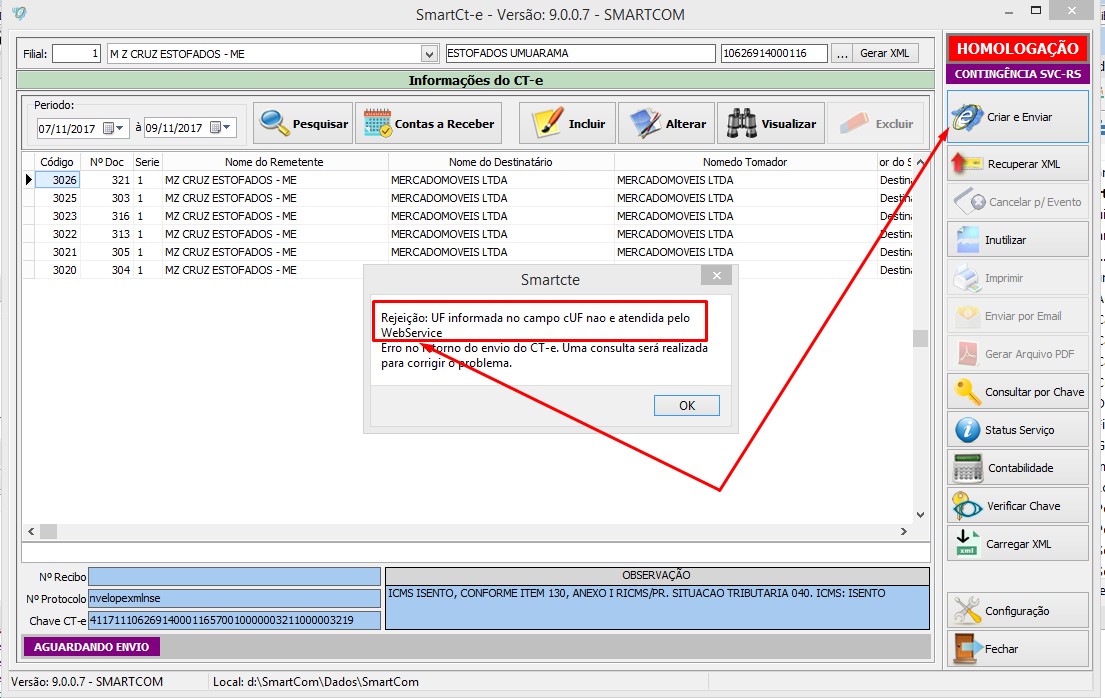Click the Excluir eraser icon
This screenshot has height=698, width=1105.
pyautogui.click(x=854, y=123)
